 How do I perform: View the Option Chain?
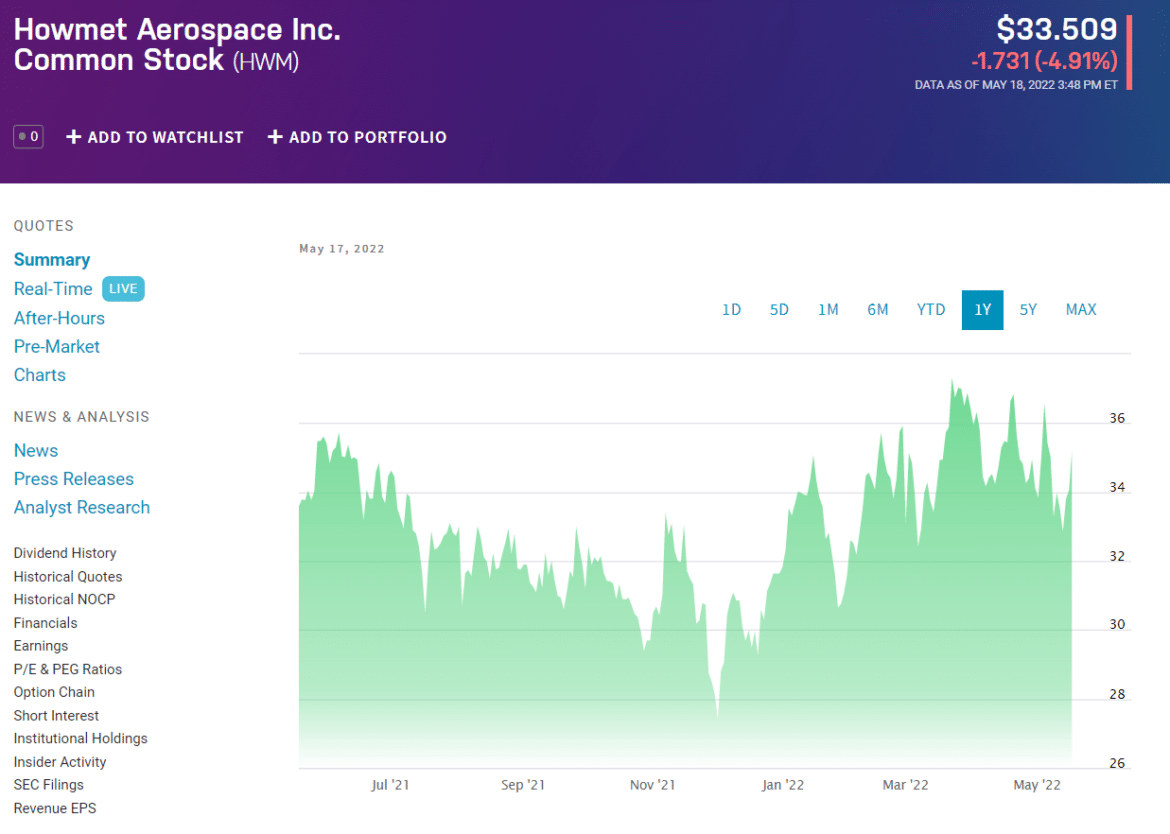(54, 691)
